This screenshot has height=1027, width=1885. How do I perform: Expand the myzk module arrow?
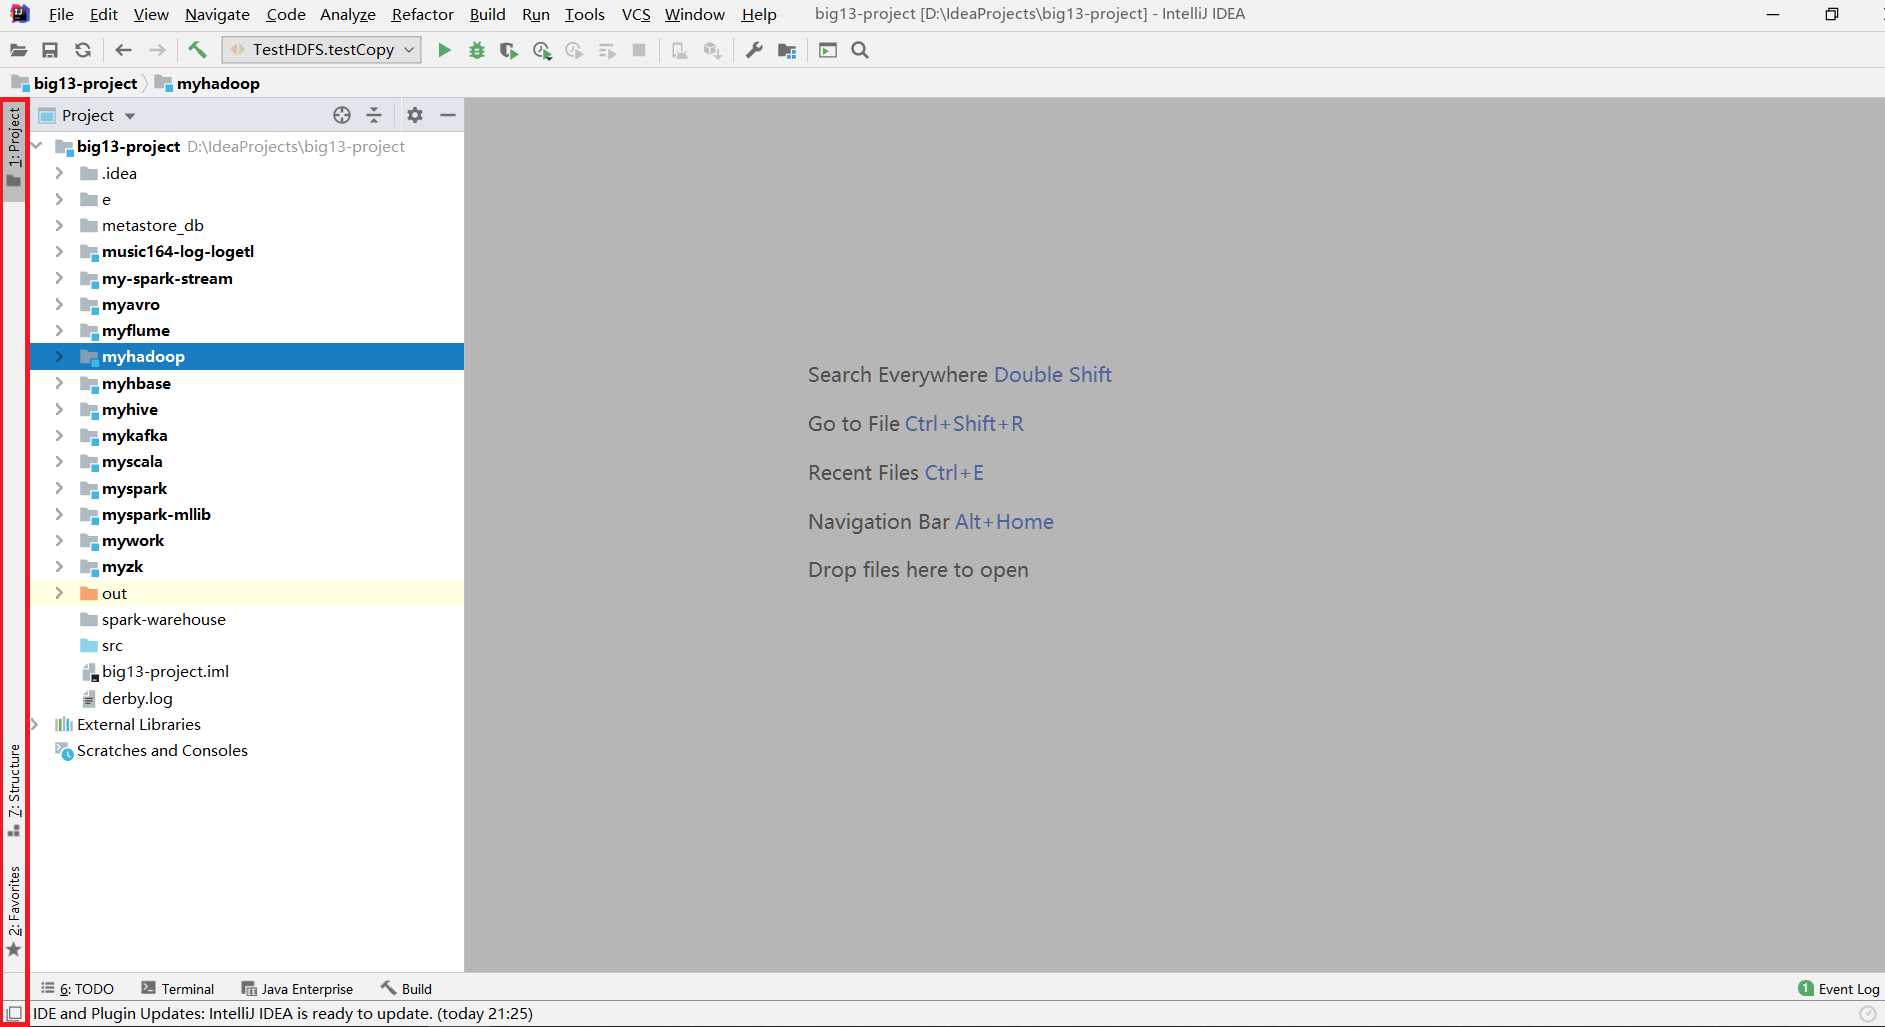pos(59,566)
